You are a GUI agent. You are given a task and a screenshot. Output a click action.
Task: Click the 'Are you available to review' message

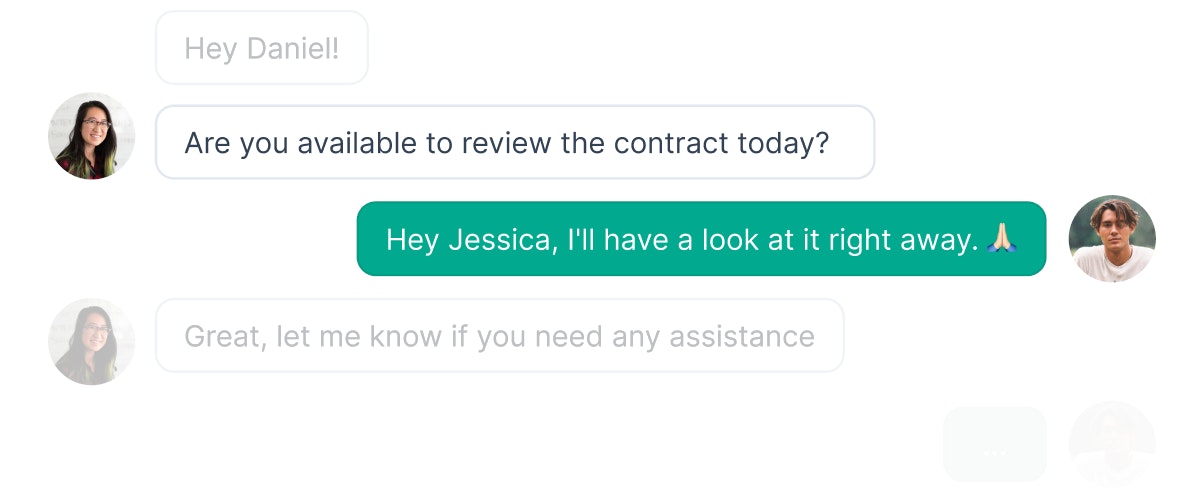515,142
